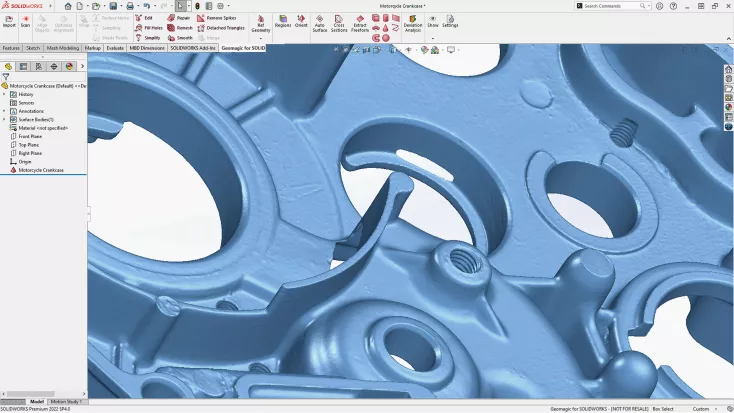Select Front Plane in feature tree
The image size is (734, 413).
click(x=29, y=136)
